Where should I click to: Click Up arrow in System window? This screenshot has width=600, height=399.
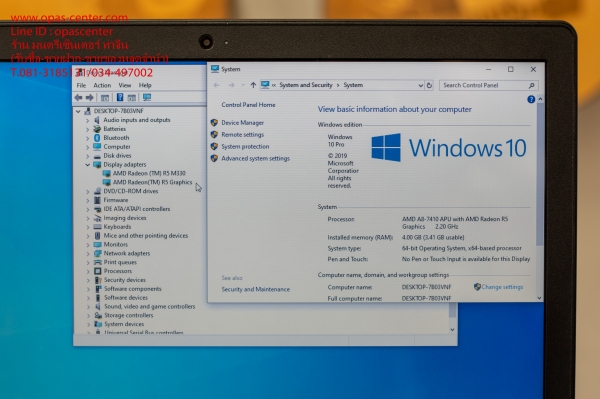[x=253, y=85]
